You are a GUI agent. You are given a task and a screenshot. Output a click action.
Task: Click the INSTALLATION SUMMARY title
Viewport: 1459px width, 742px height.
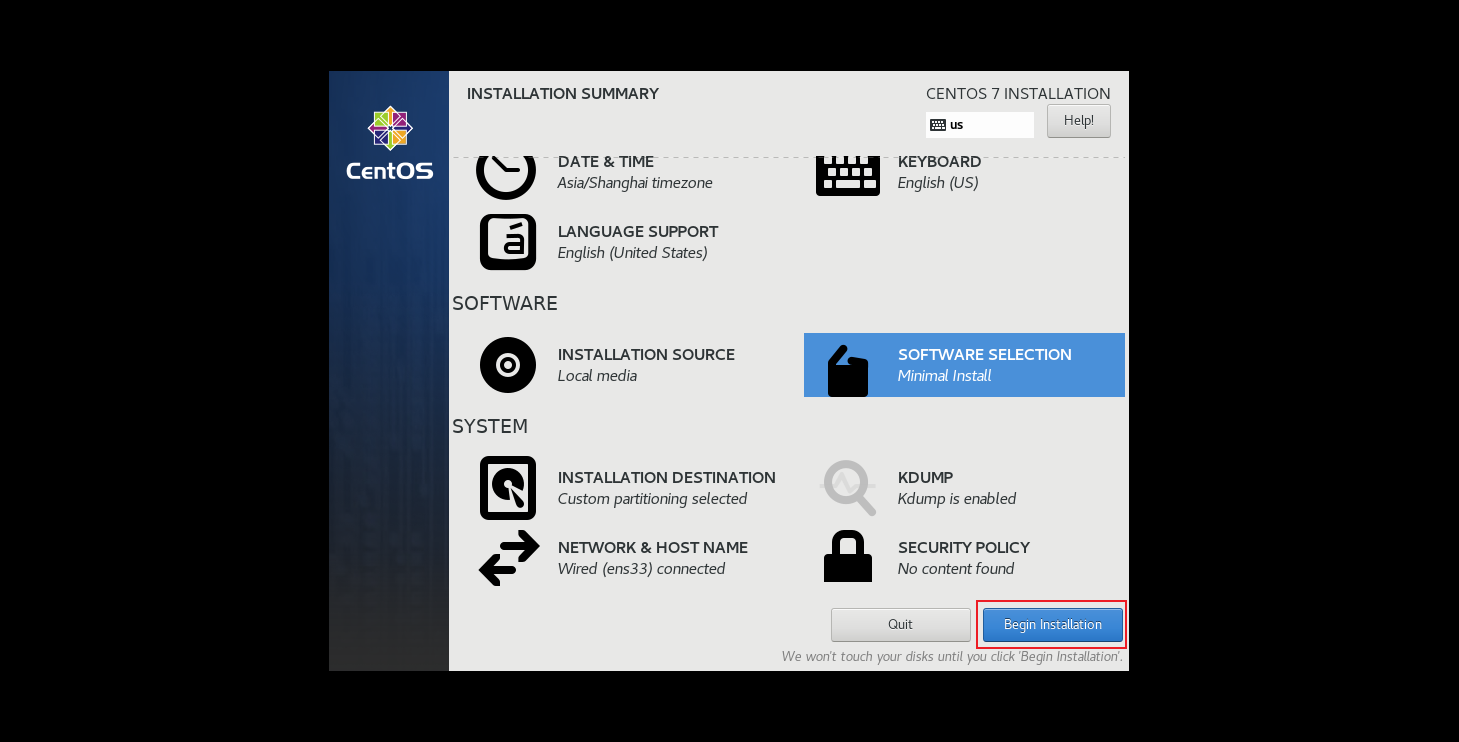click(563, 94)
